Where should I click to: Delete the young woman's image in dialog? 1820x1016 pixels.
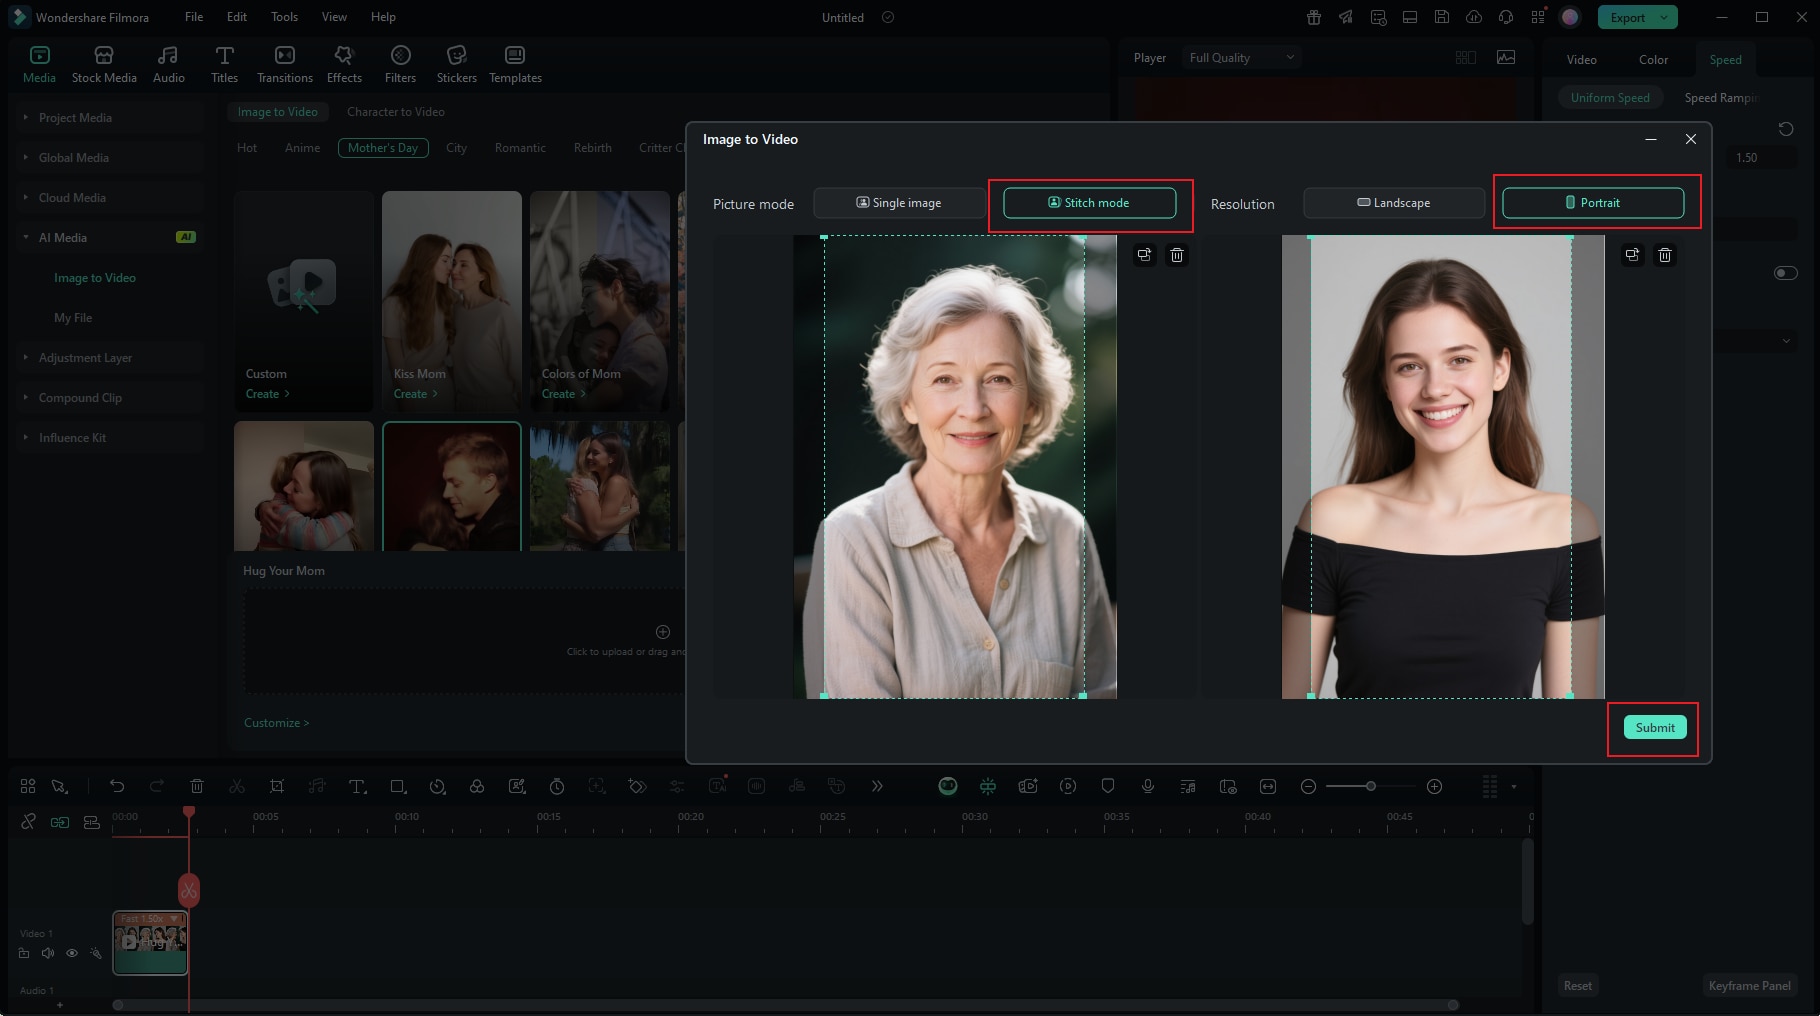coord(1665,255)
